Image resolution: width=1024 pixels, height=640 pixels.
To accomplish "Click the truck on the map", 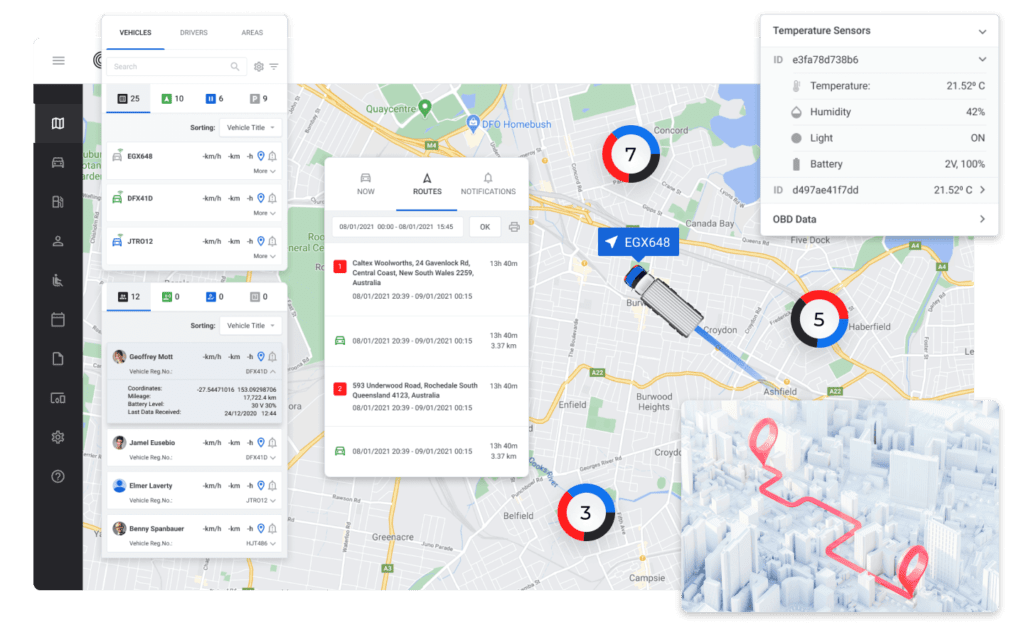I will tap(664, 302).
